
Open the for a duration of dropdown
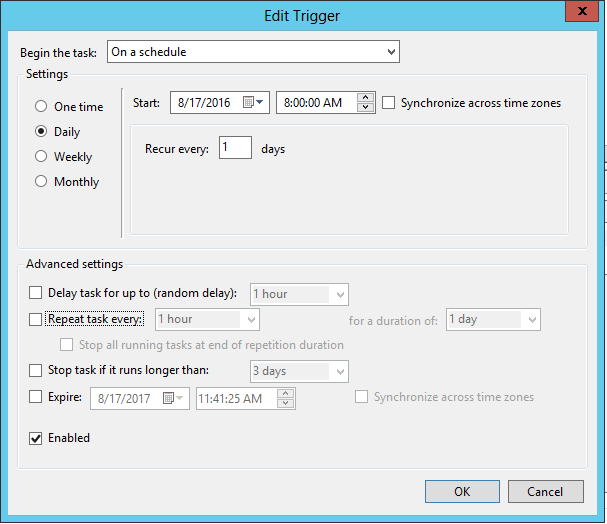[x=494, y=320]
